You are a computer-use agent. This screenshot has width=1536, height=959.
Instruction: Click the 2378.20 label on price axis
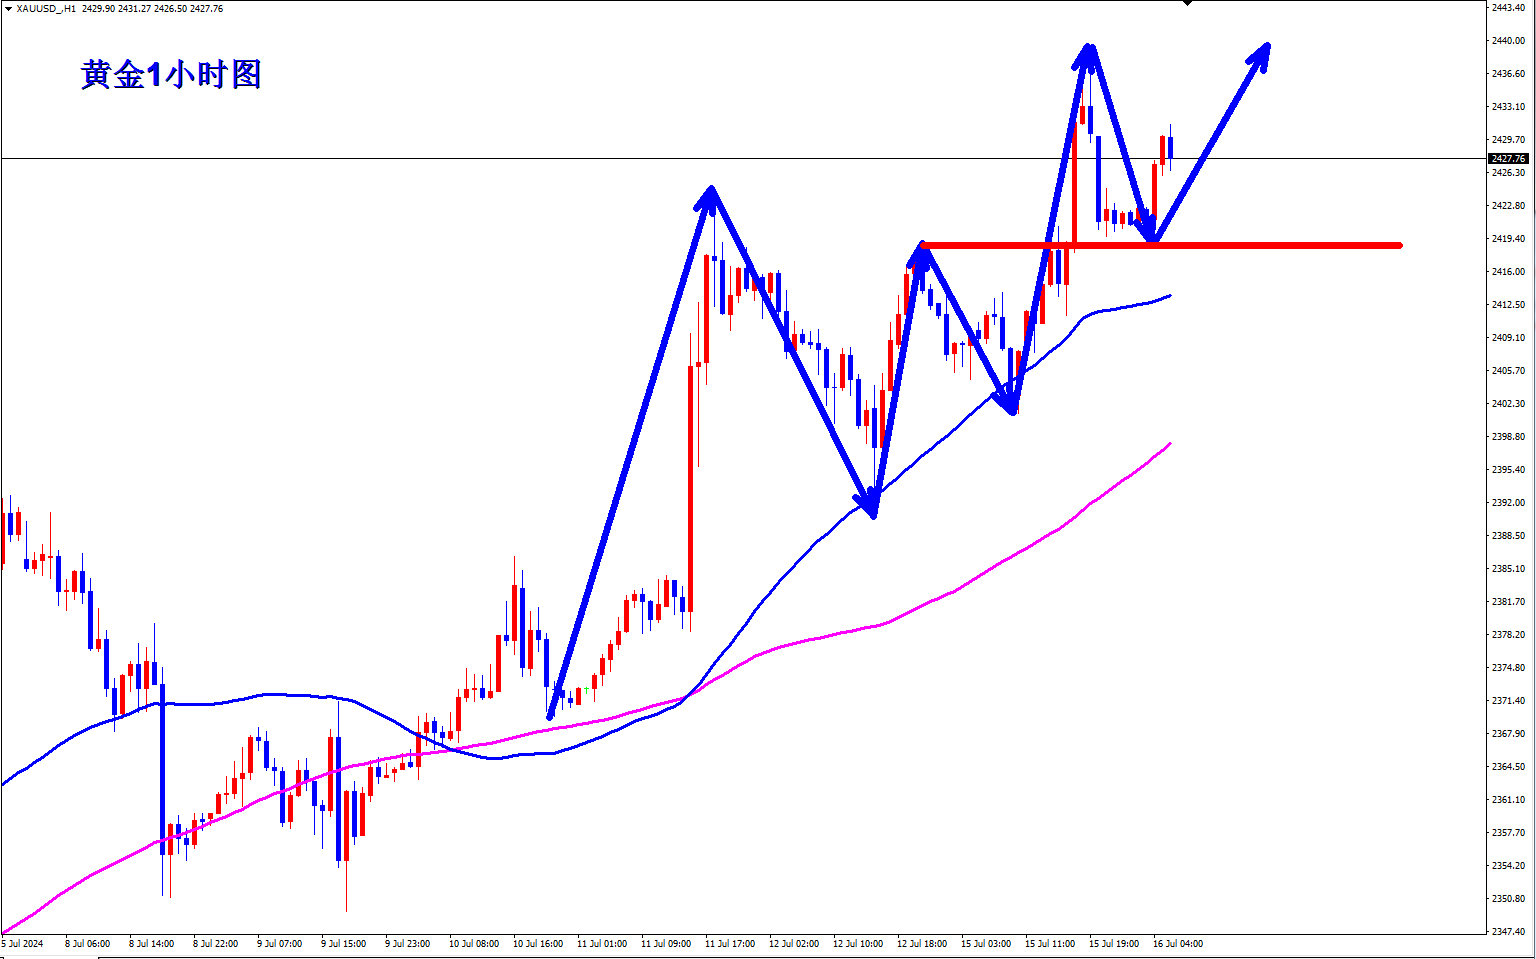[1508, 634]
